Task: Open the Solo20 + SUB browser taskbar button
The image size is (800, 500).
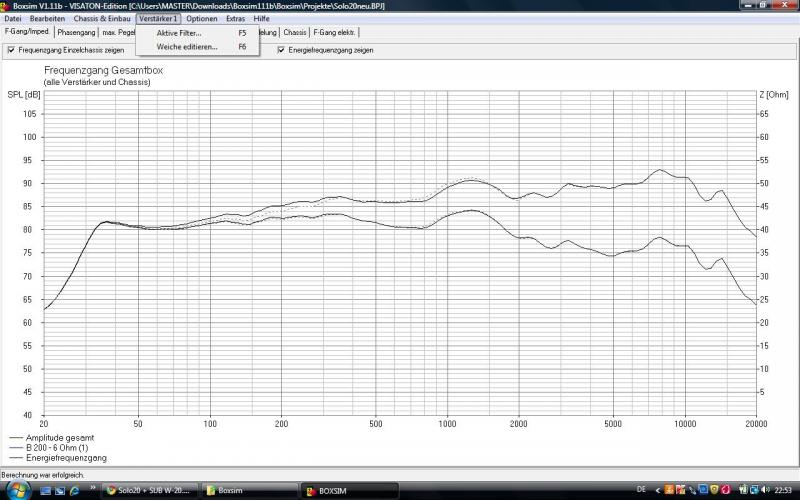Action: coord(151,490)
